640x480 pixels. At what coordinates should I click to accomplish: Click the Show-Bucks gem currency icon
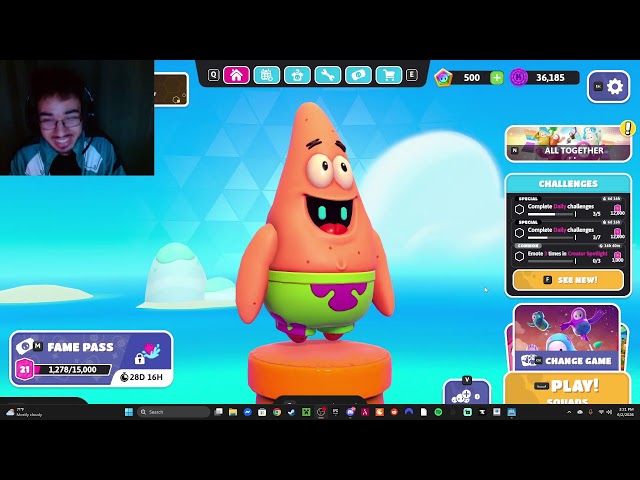[x=443, y=78]
